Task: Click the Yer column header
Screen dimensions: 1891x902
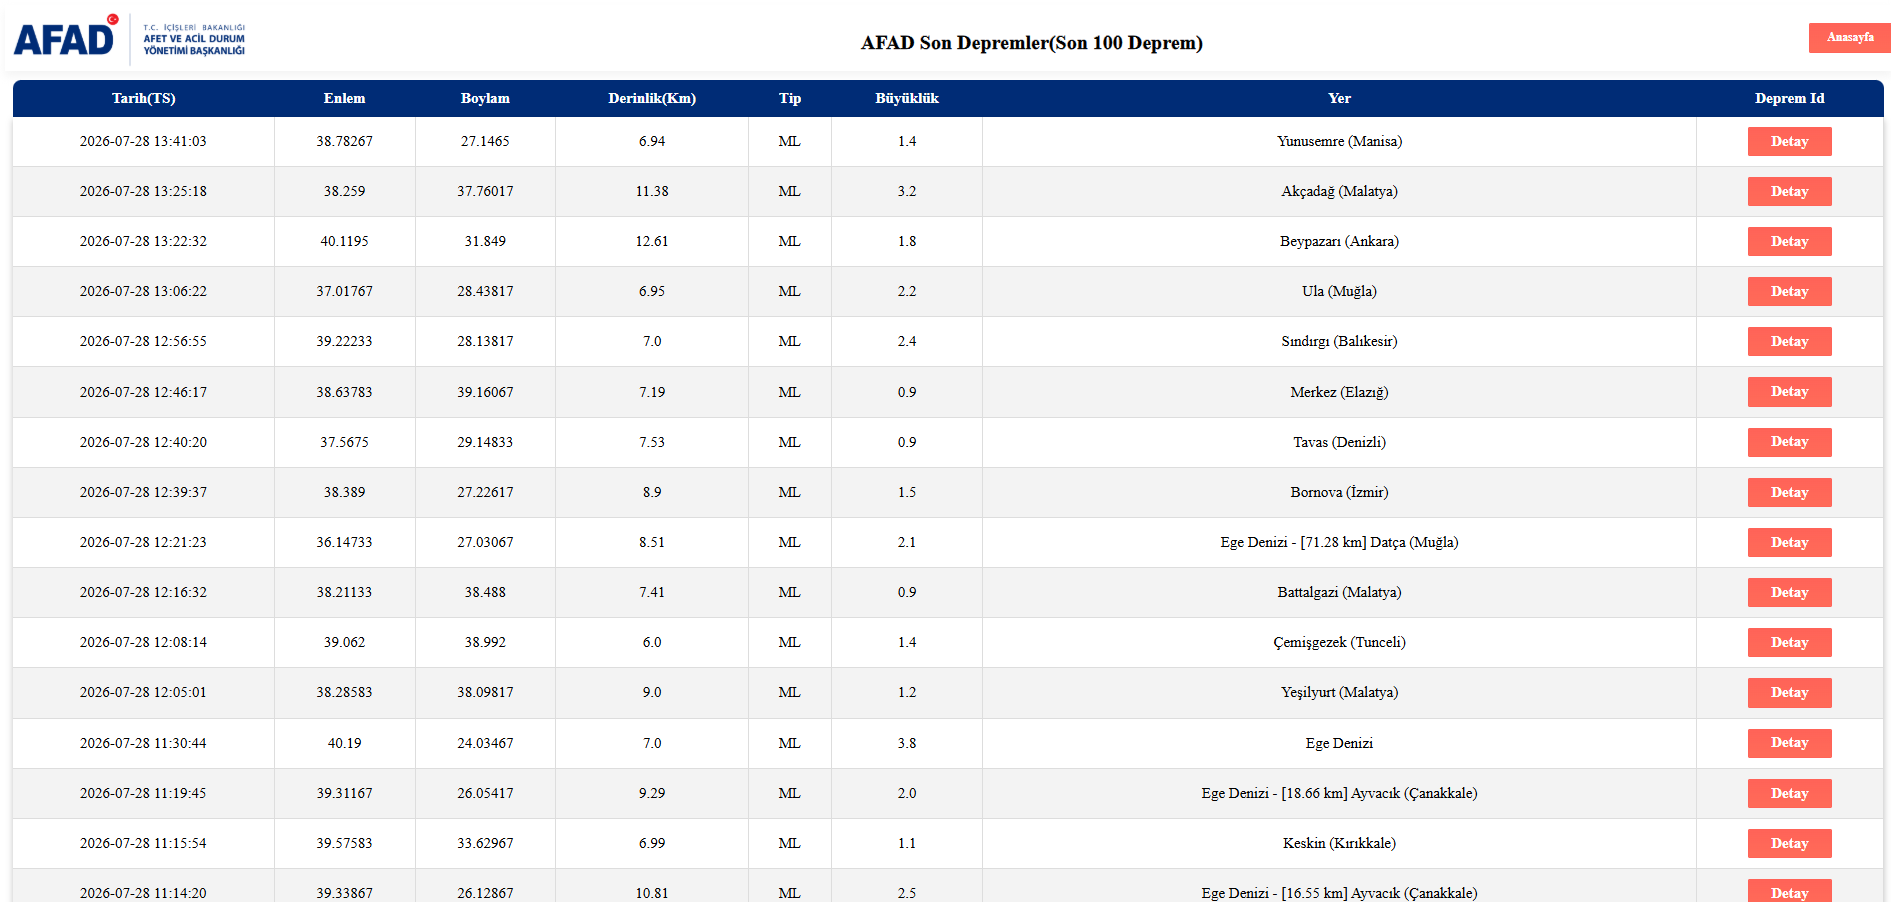Action: tap(1339, 98)
